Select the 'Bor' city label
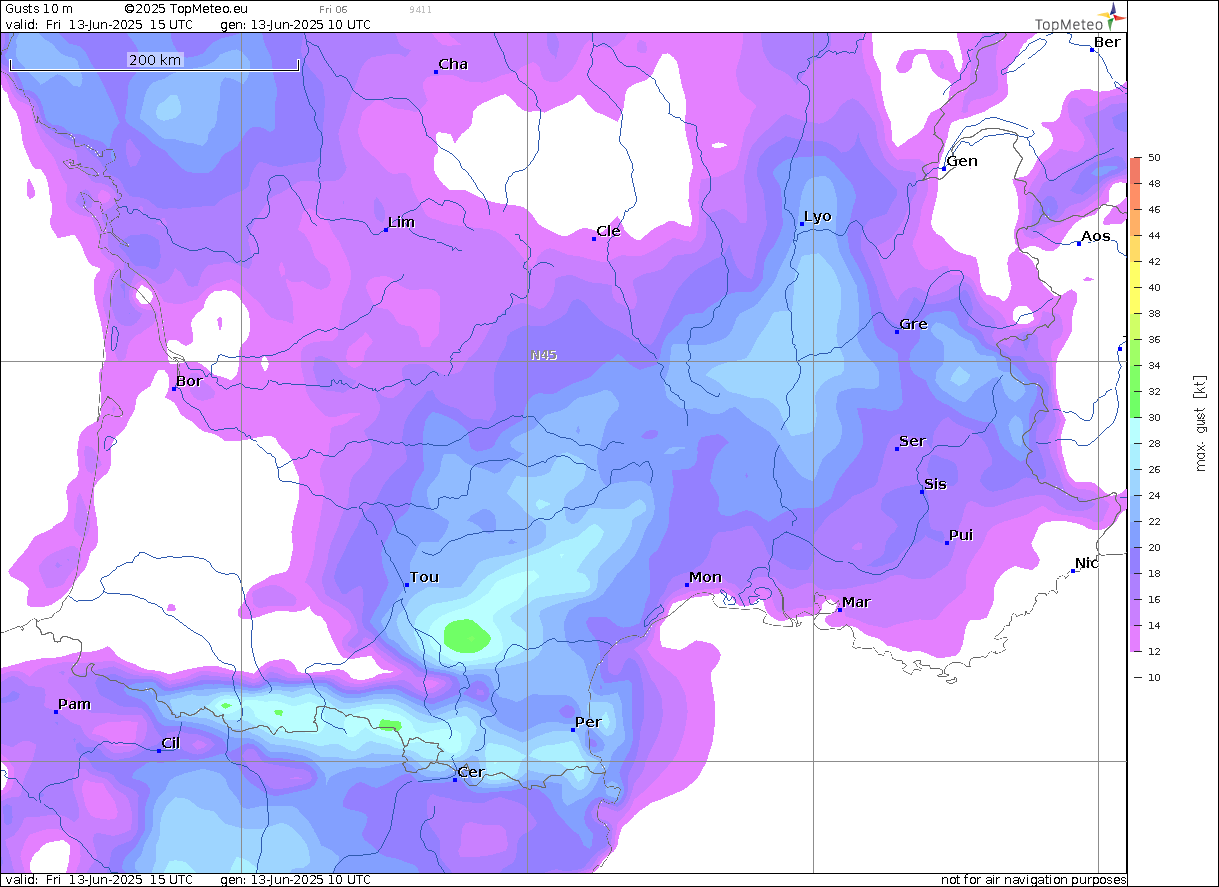1219x887 pixels. click(189, 381)
